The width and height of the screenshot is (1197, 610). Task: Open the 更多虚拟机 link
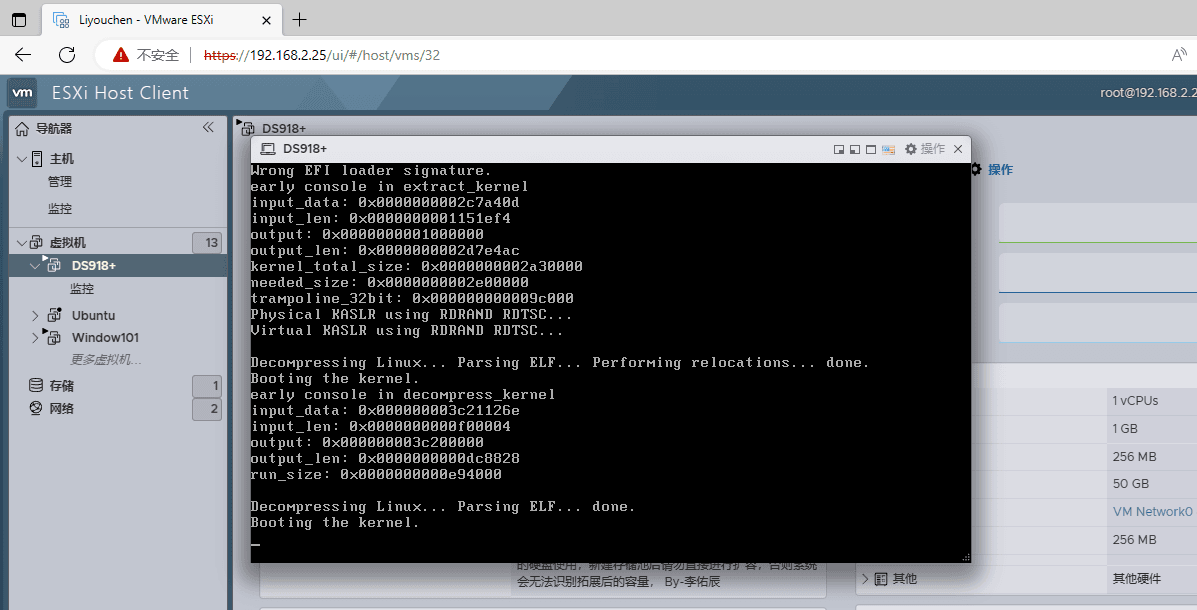click(105, 360)
